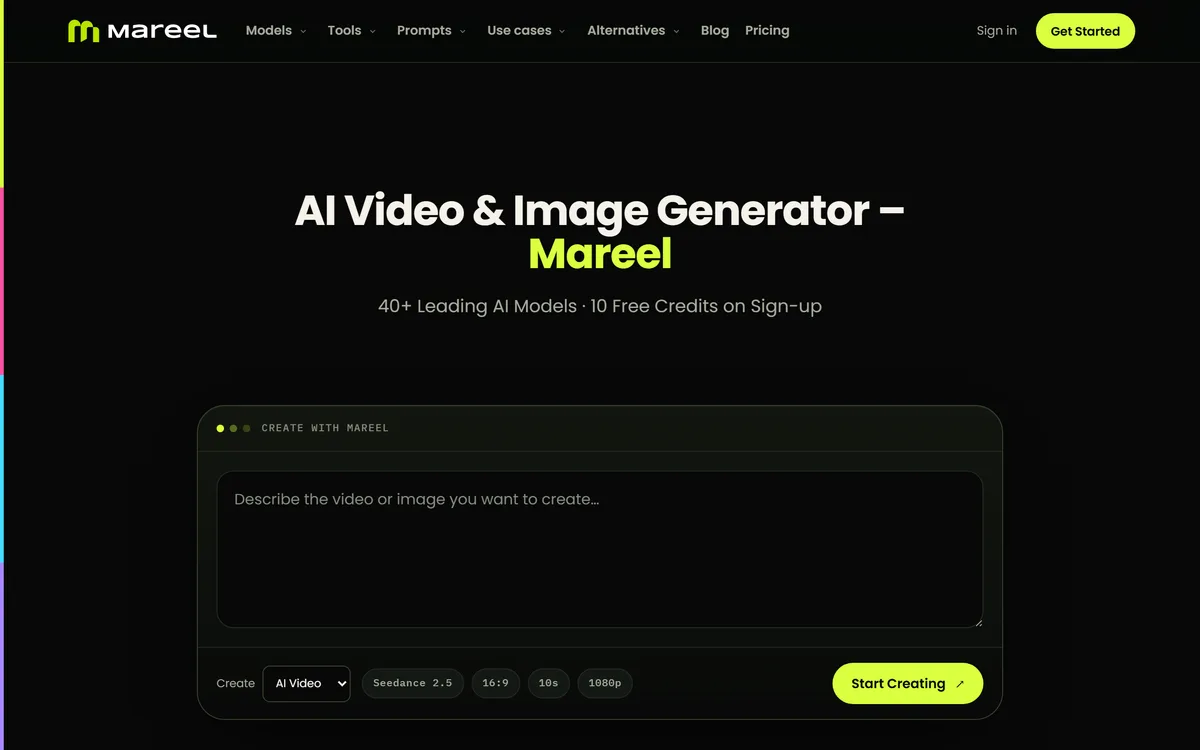Select the Seedance 2.5 model chip
1200x750 pixels.
tap(413, 684)
